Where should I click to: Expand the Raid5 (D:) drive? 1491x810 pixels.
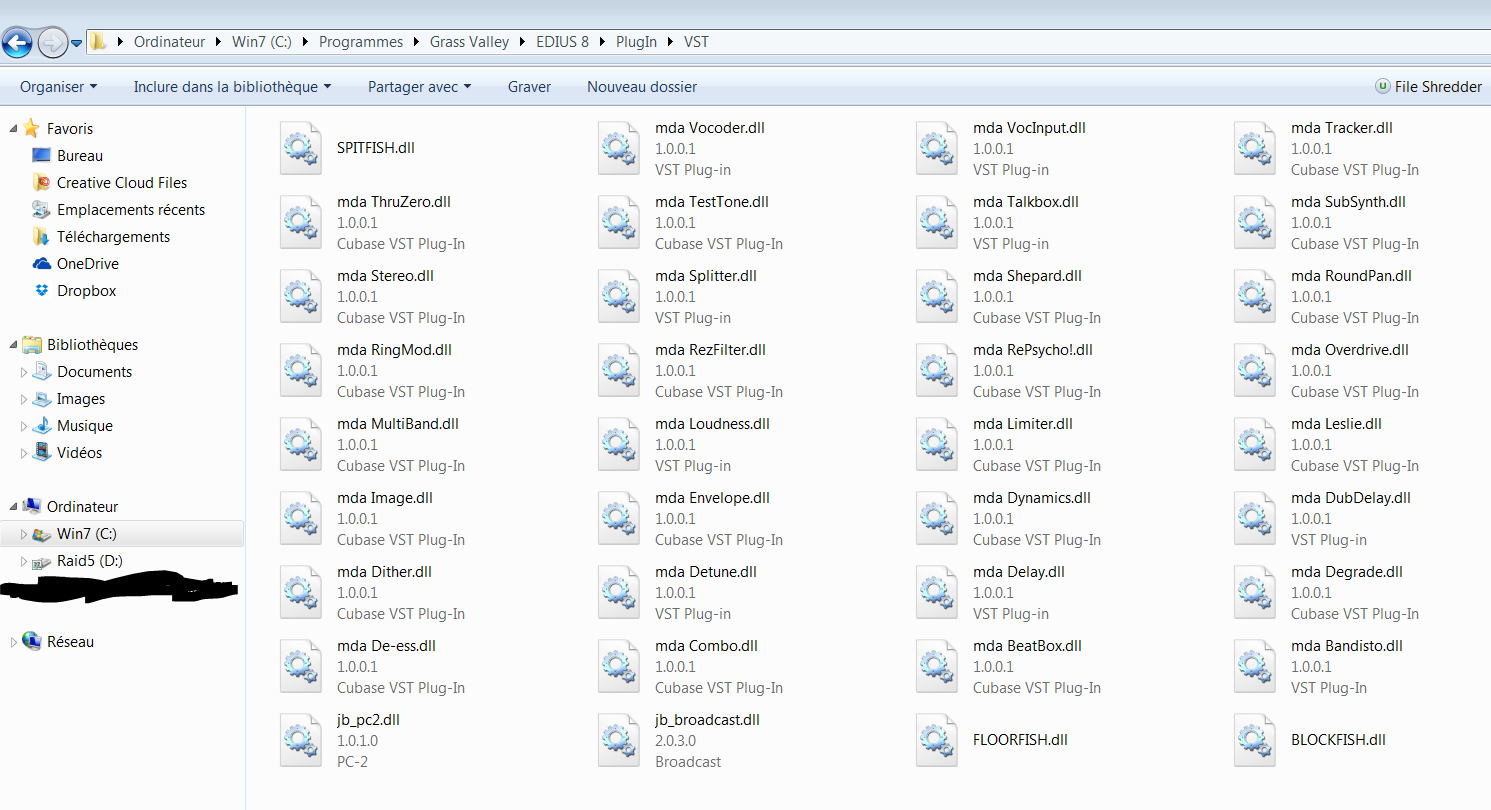point(24,561)
